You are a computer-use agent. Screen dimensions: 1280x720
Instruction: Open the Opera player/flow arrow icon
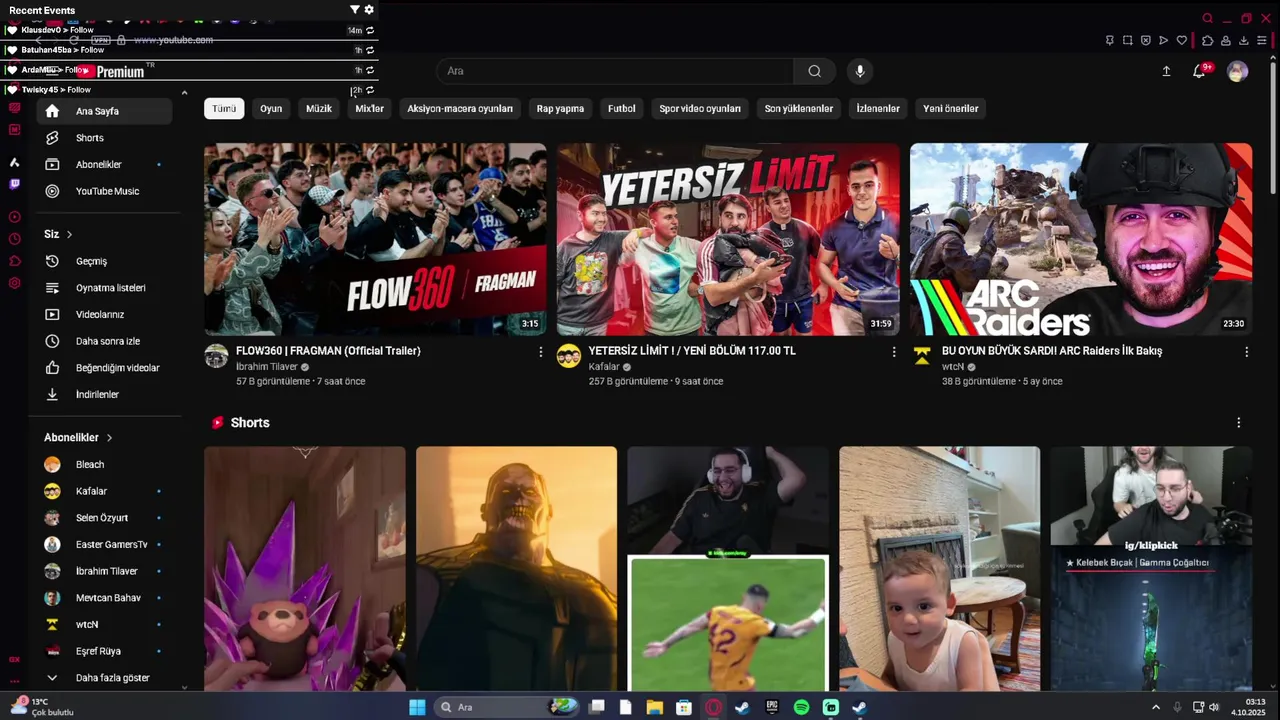1163,41
